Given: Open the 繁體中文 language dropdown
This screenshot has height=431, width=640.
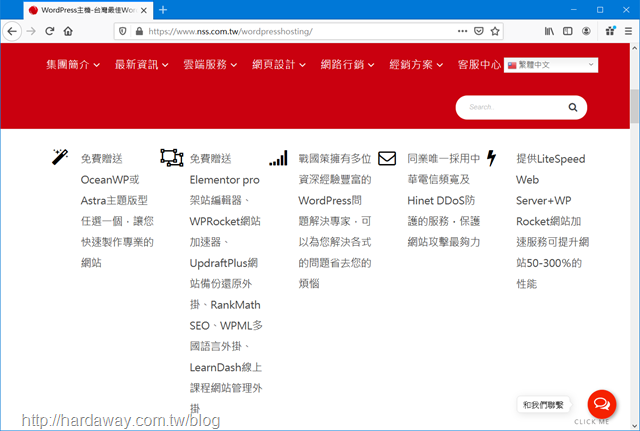Looking at the screenshot, I should click(551, 65).
